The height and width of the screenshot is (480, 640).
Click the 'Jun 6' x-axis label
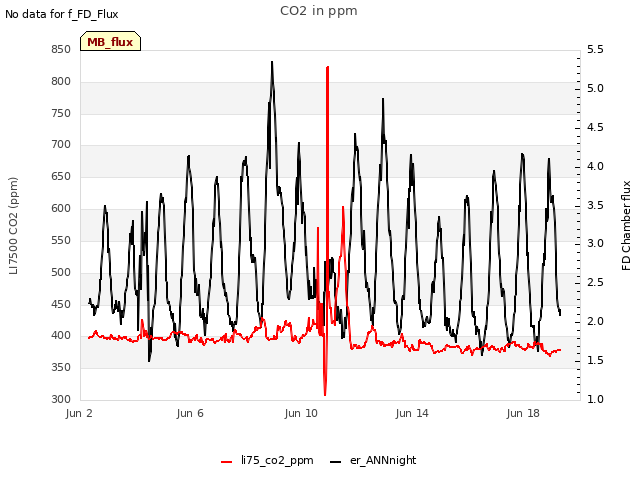(x=190, y=413)
